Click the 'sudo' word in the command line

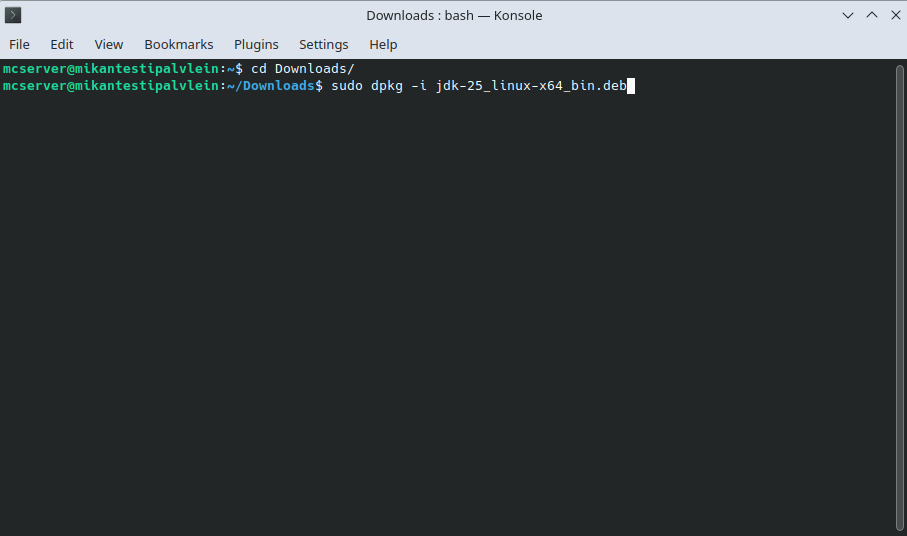[x=347, y=86]
